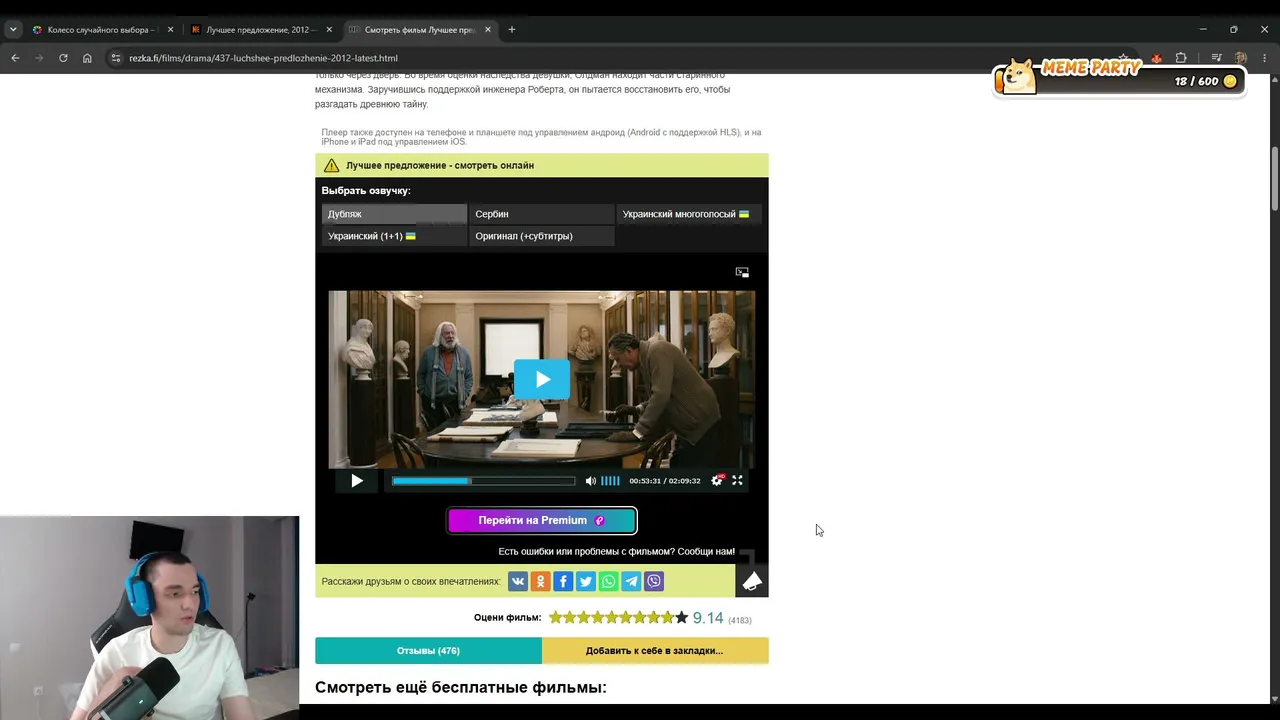
Task: Choose Украинский (1+1) voice-over
Action: click(394, 236)
